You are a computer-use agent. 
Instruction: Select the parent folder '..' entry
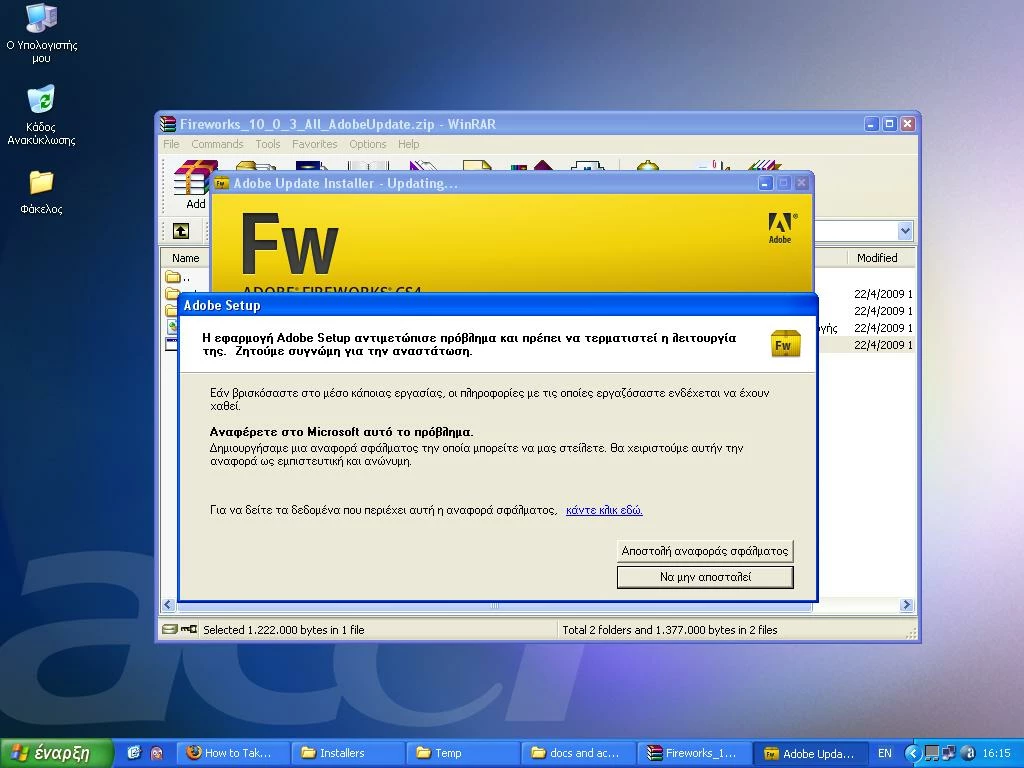tap(178, 278)
